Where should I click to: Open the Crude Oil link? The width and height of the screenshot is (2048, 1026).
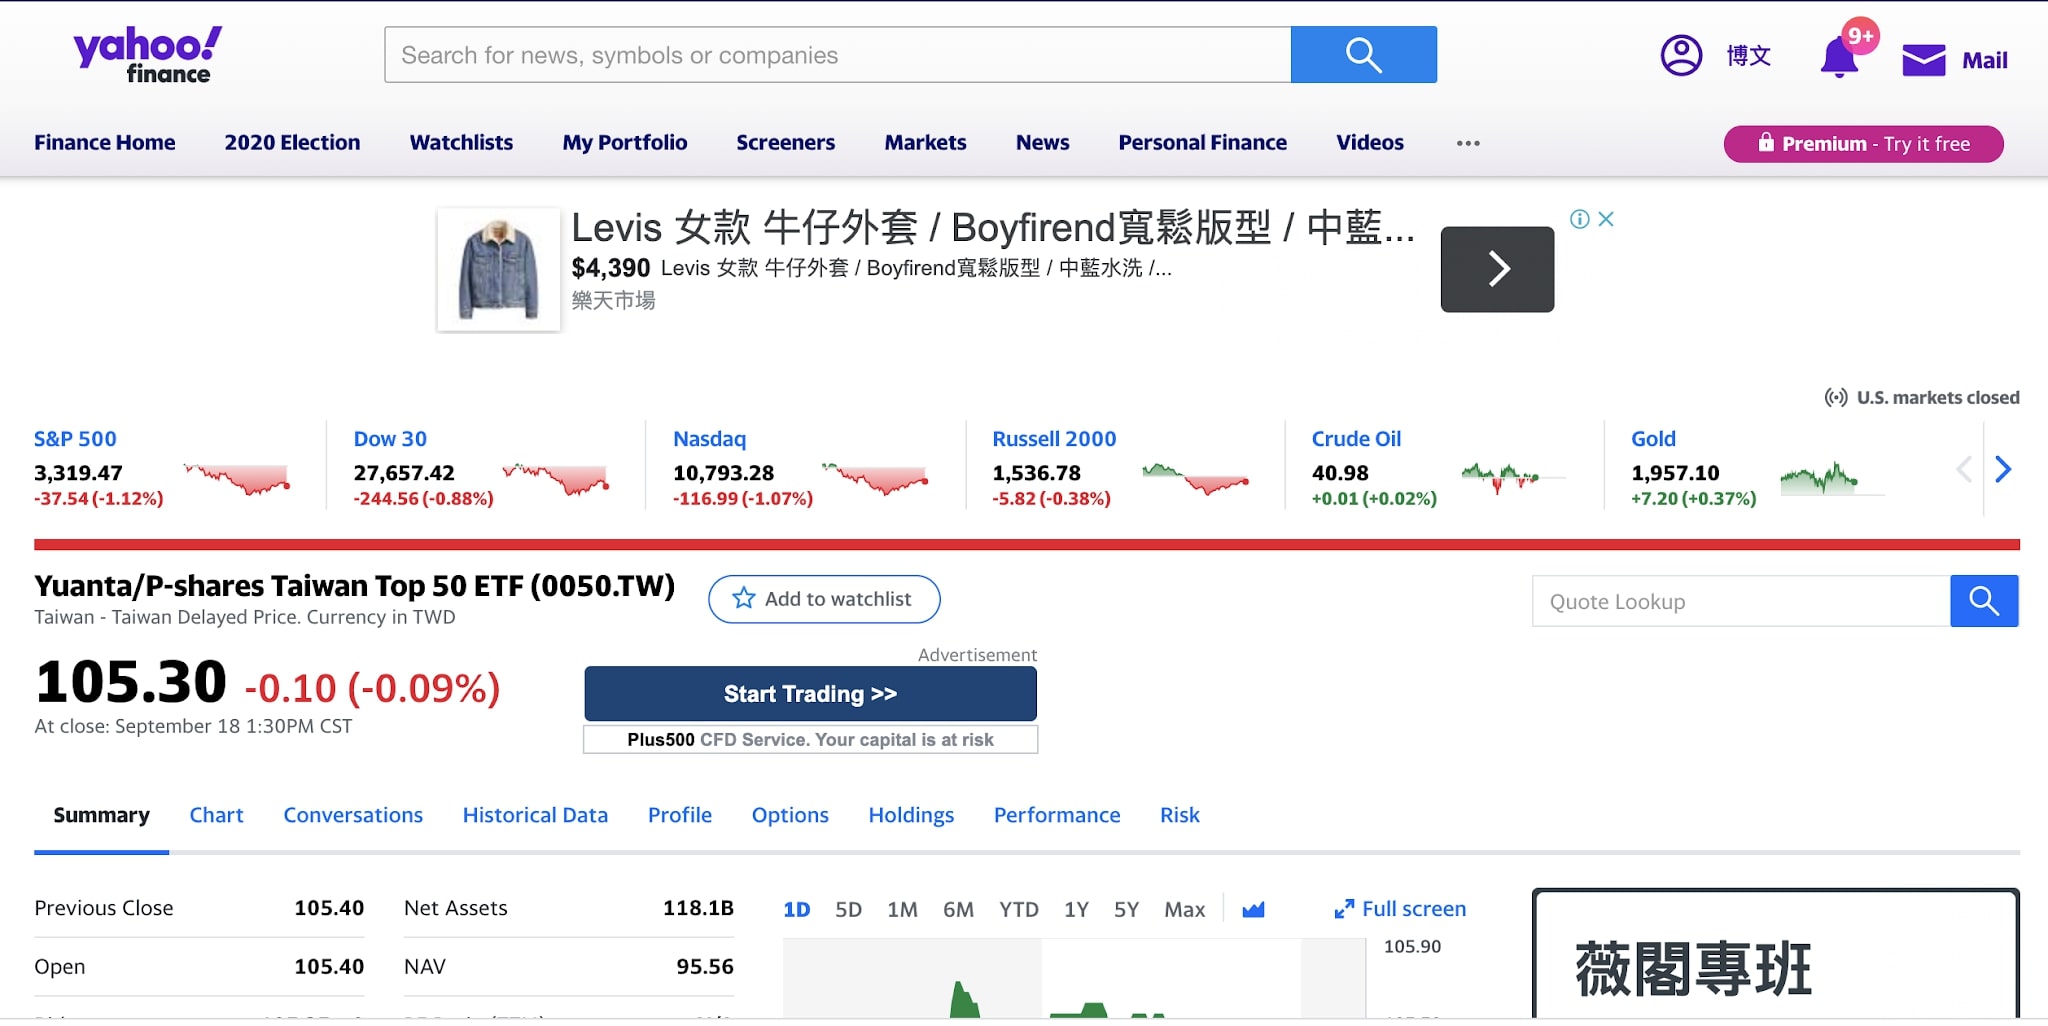1356,439
